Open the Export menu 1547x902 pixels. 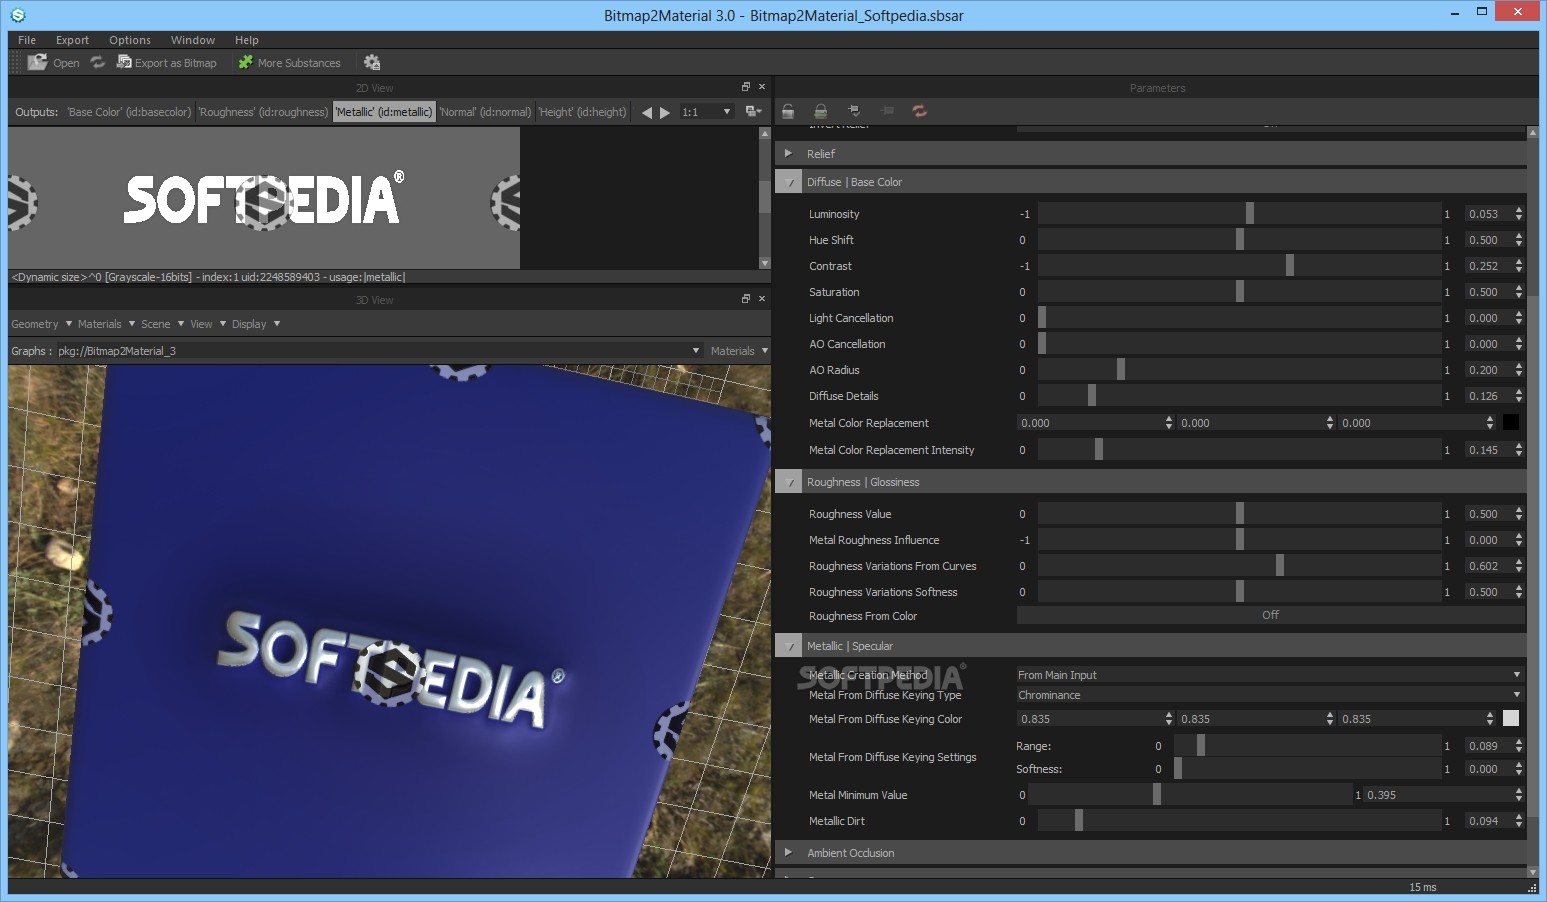click(72, 40)
